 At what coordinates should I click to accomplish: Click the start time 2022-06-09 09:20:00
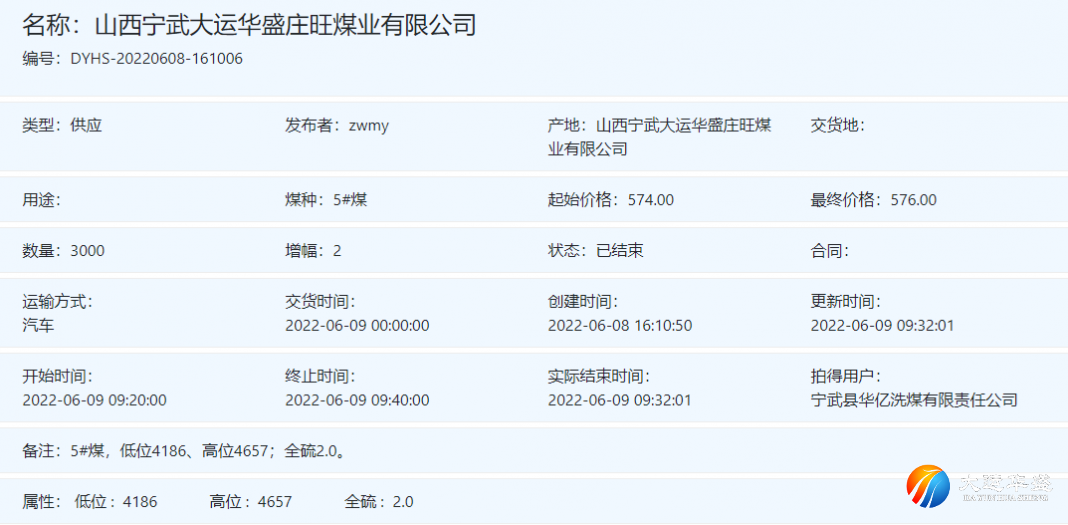click(94, 400)
